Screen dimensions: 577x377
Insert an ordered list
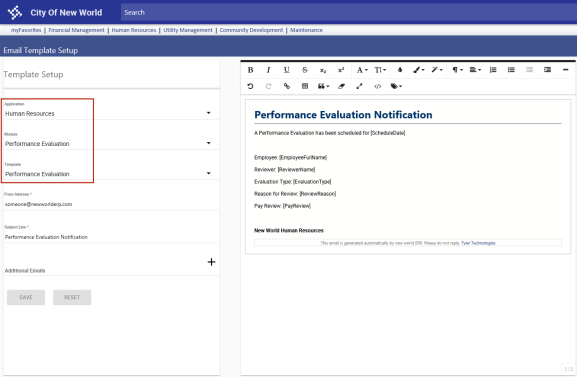tap(493, 70)
